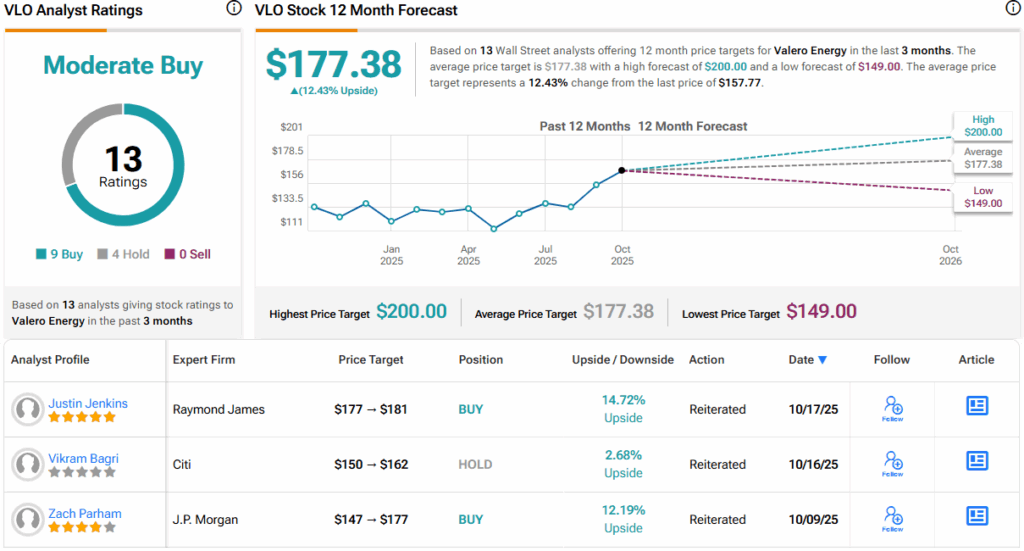Click the High $200.00 forecast label
Viewport: 1024px width, 551px height.
point(982,126)
